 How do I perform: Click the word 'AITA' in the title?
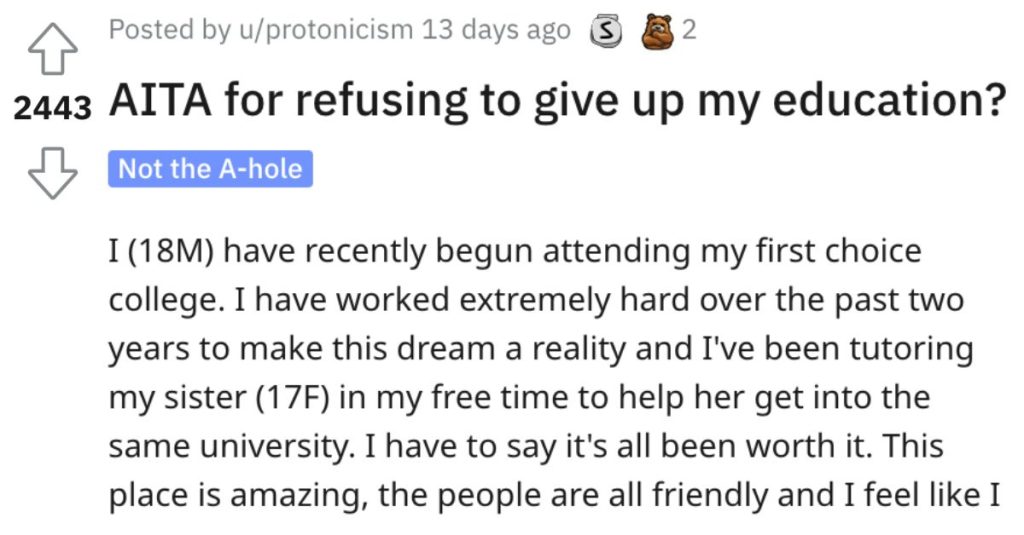pyautogui.click(x=161, y=100)
